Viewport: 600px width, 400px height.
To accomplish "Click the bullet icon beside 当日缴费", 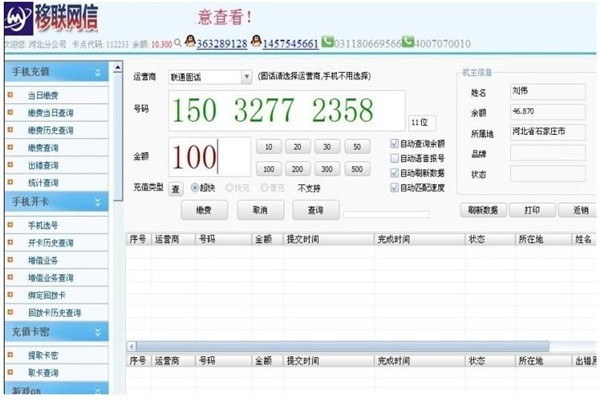I will click(x=10, y=95).
